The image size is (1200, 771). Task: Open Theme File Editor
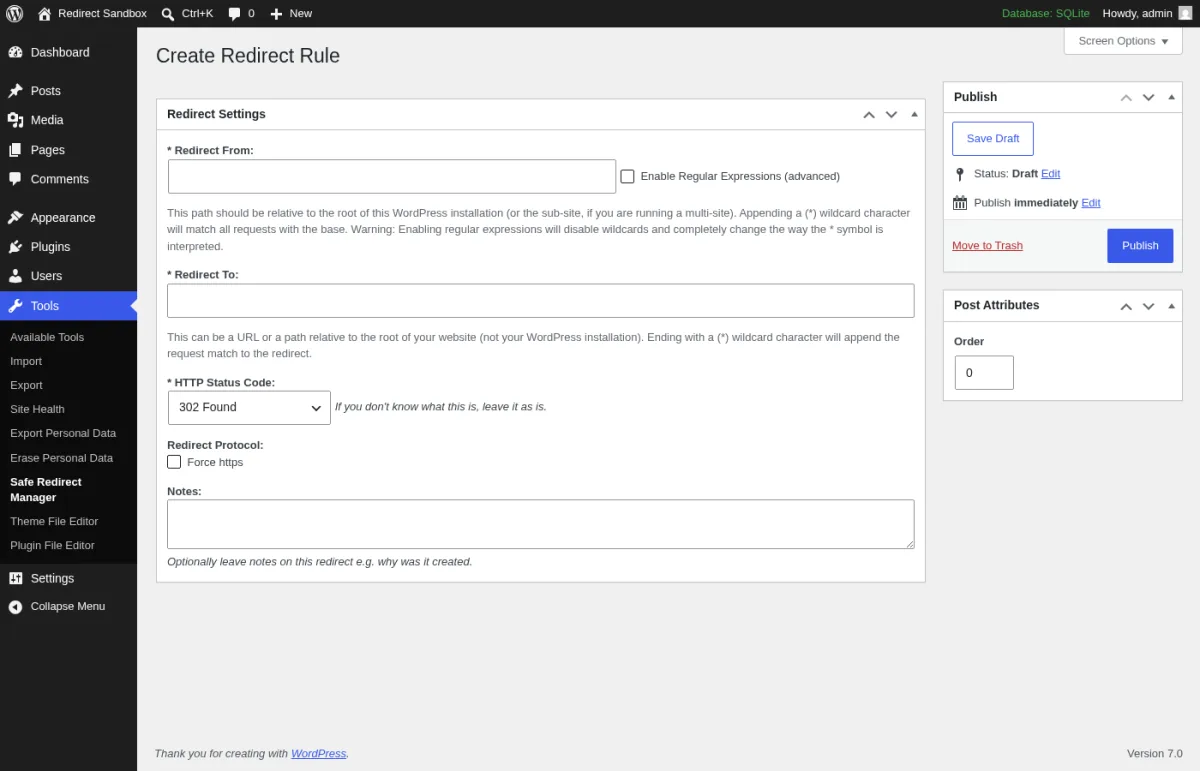(54, 521)
